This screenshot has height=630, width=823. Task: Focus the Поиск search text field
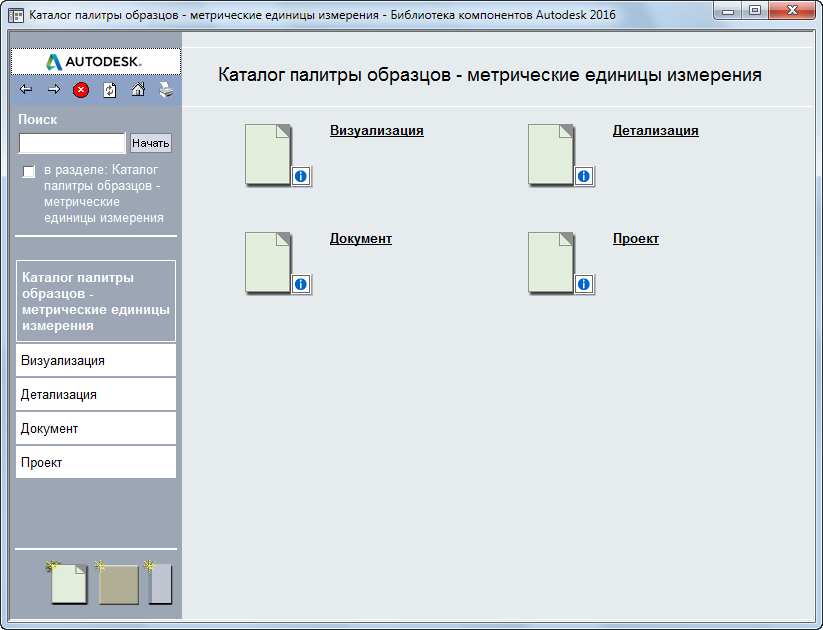coord(72,143)
